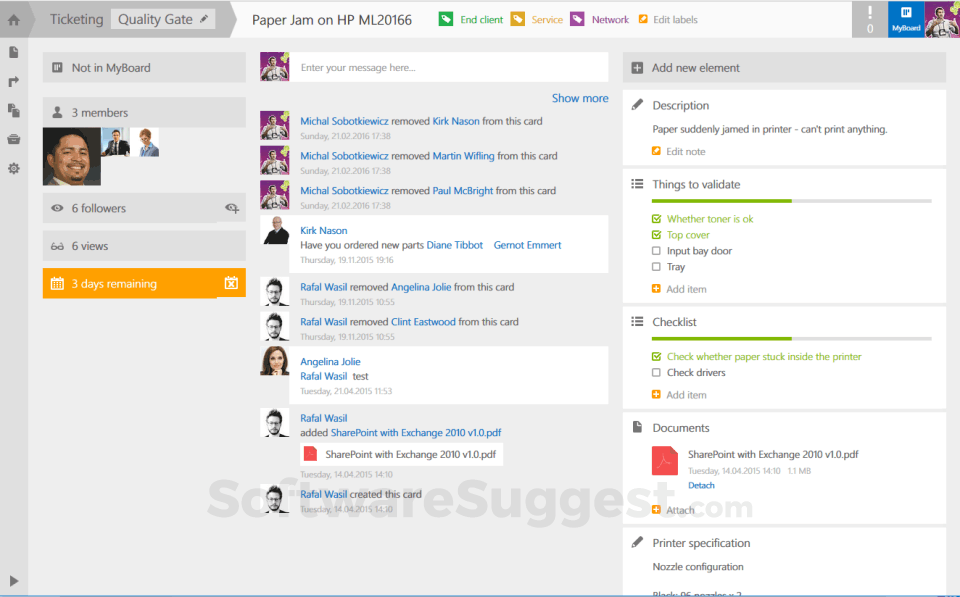This screenshot has height=597, width=960.
Task: Click Gernot Emmert mention link
Action: (x=527, y=245)
